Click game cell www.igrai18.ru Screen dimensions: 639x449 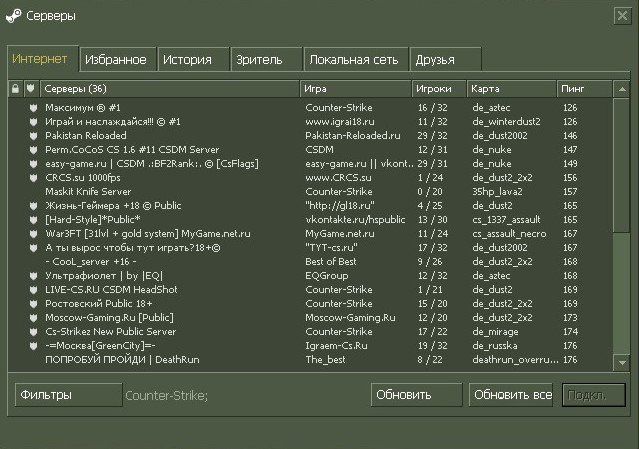pos(339,122)
